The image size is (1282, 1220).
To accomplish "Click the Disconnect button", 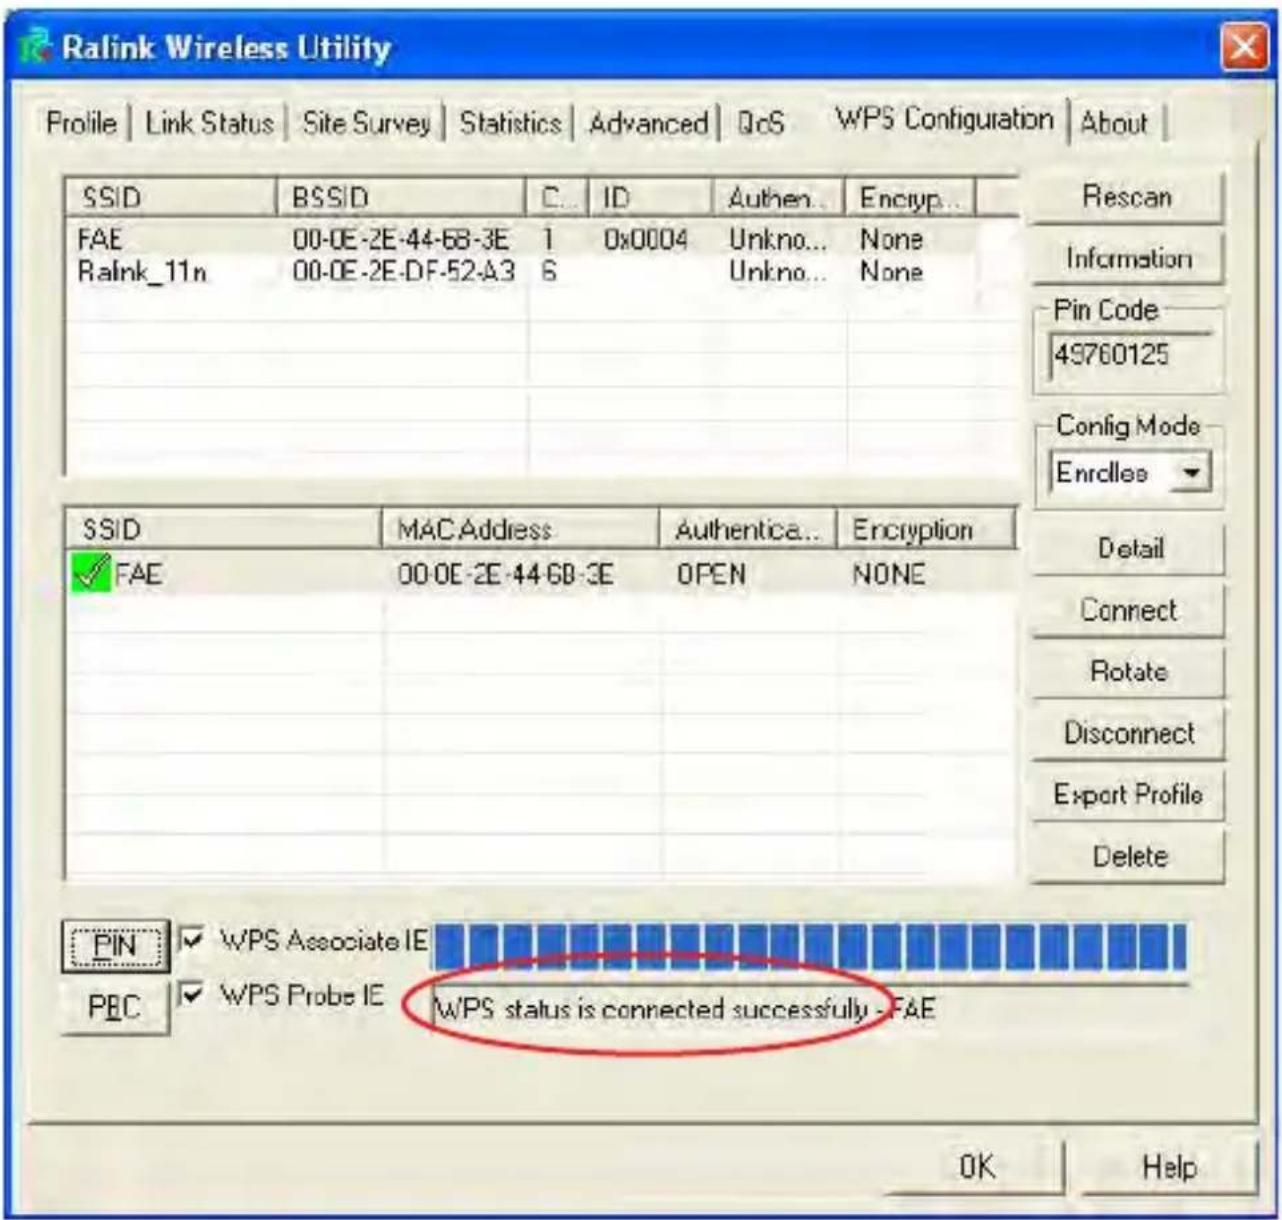I will click(1129, 733).
